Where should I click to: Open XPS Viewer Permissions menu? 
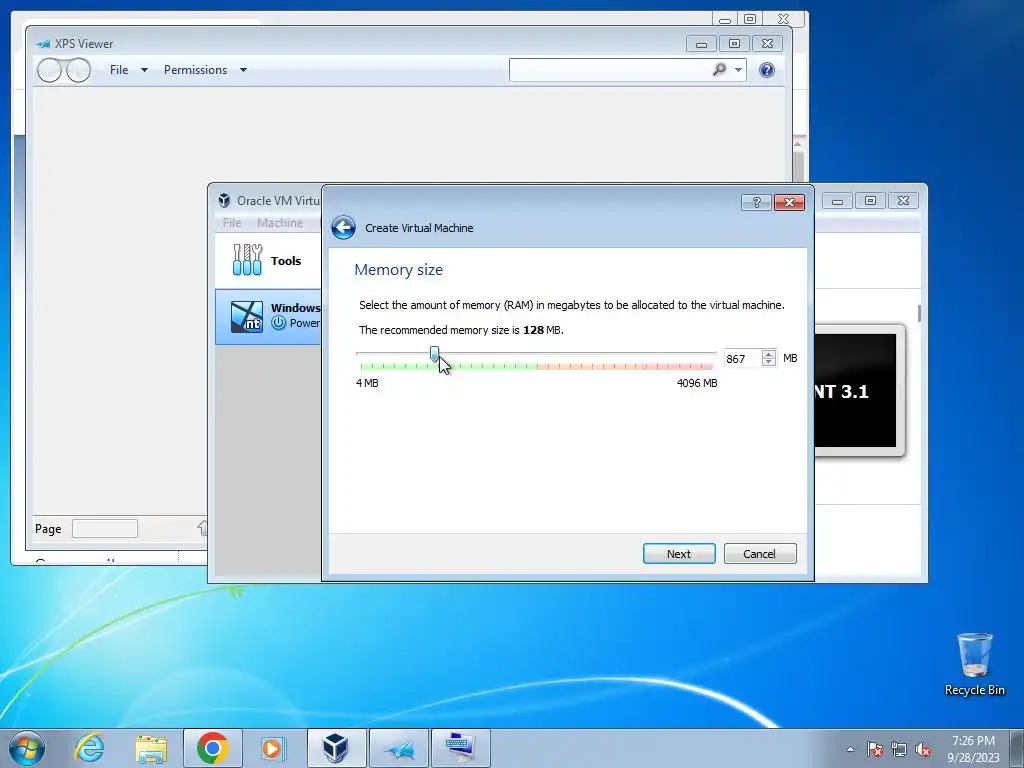[204, 70]
